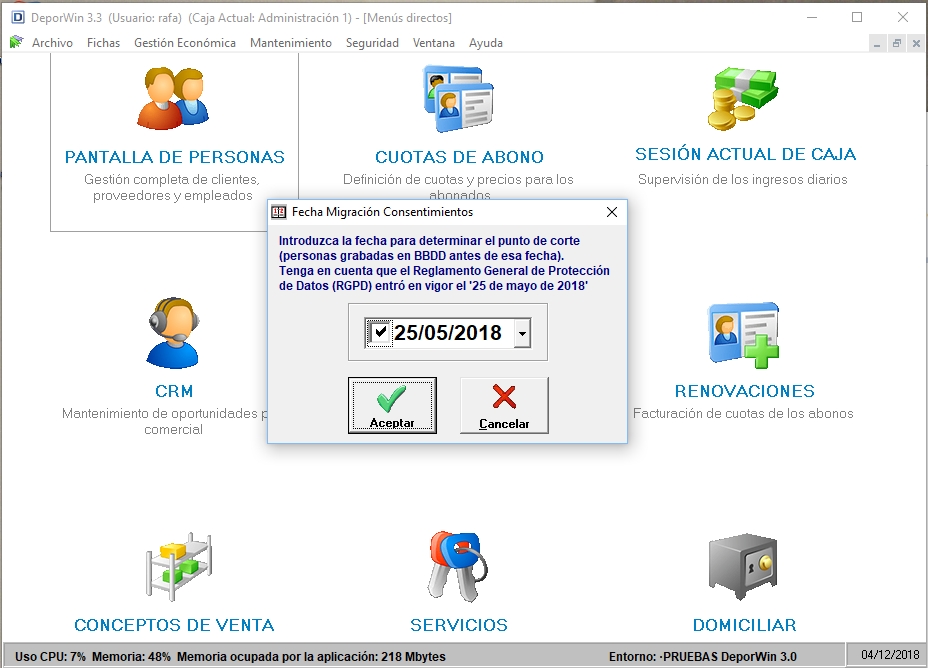Open the Pantalla de Personas people icon
The width and height of the screenshot is (928, 668).
pos(173,98)
